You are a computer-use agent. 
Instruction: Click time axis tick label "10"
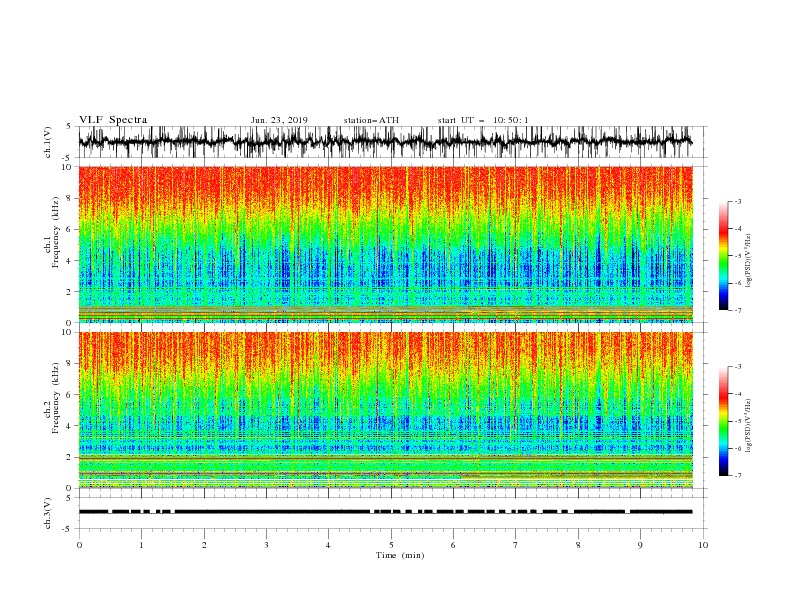pyautogui.click(x=703, y=545)
